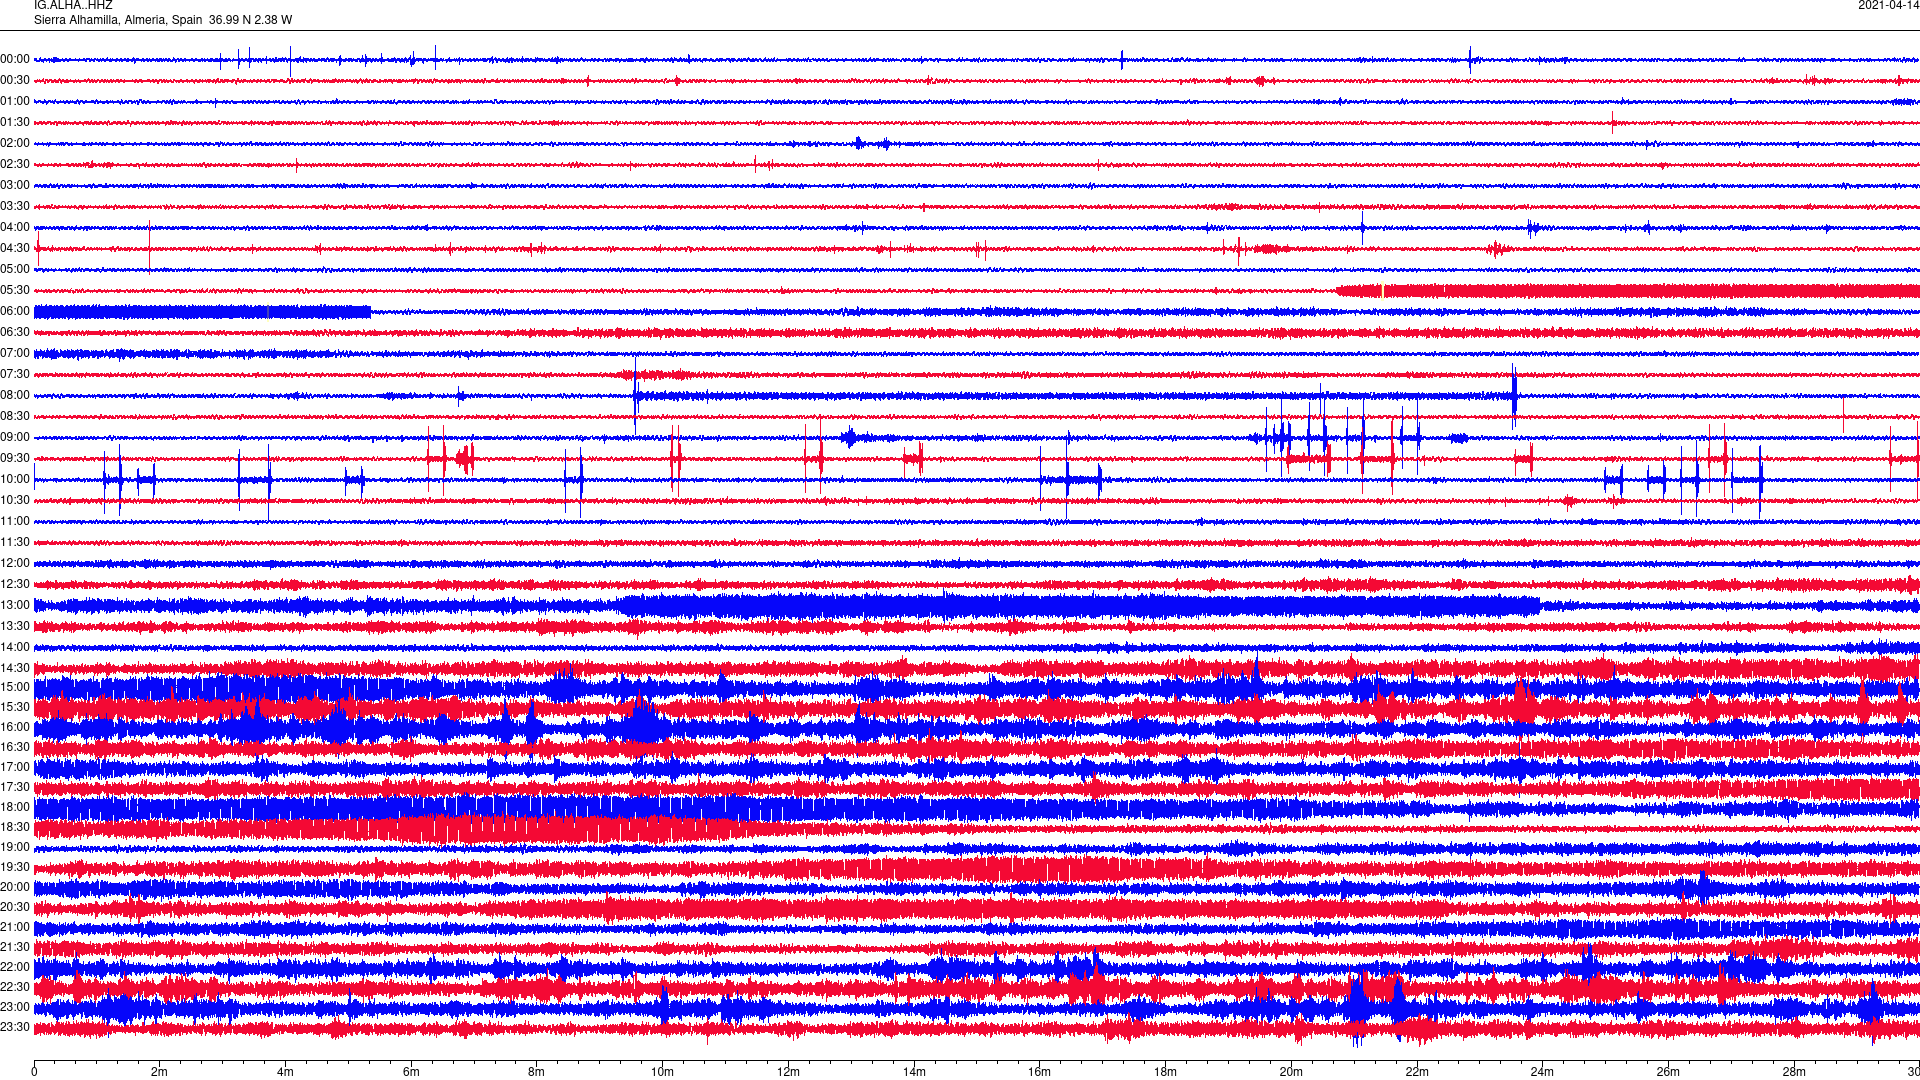The image size is (1920, 1080).
Task: Click the 06:00 trace time label
Action: click(x=15, y=311)
